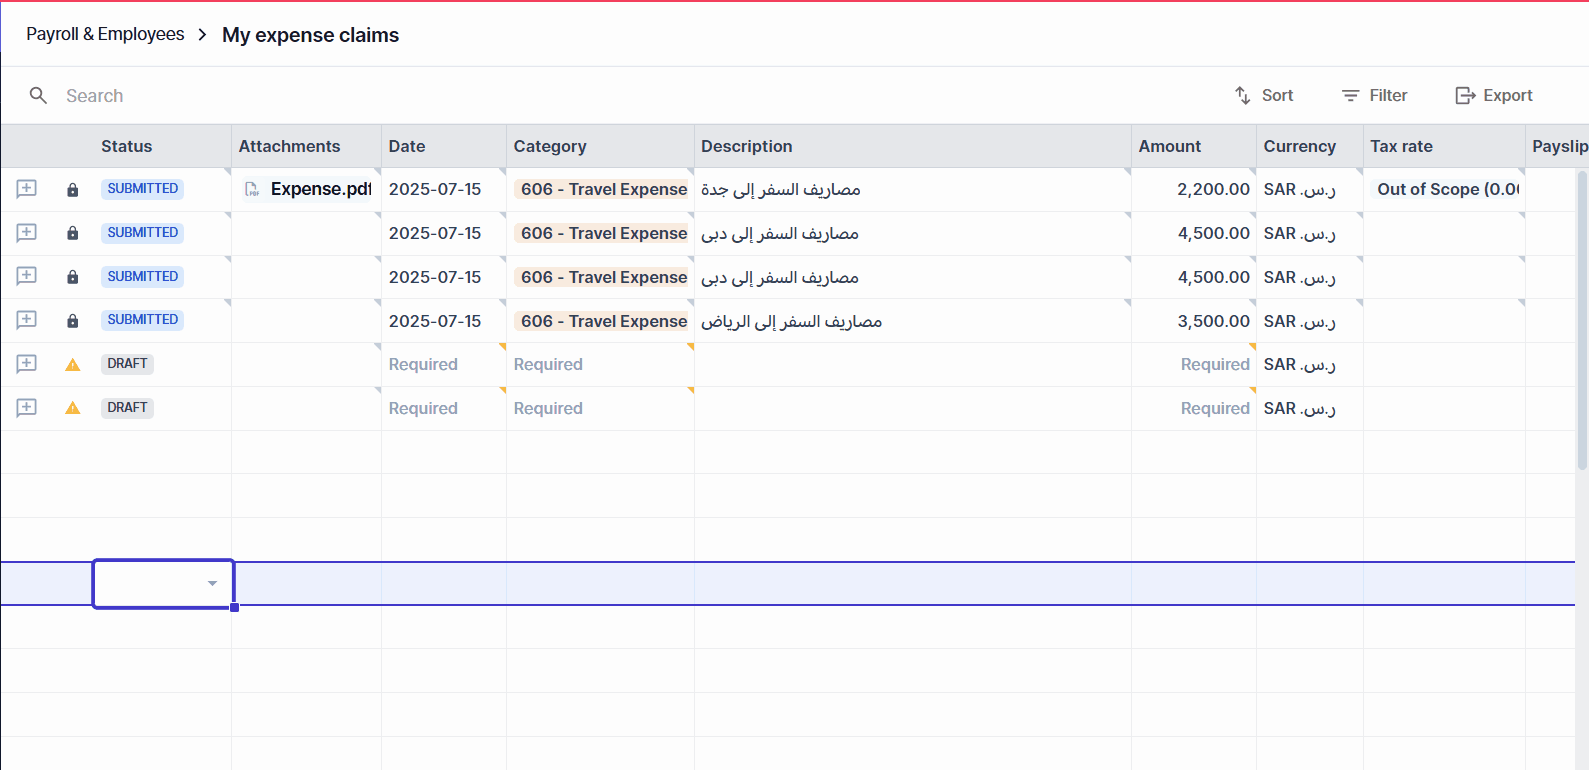Click the Filter lines icon
Viewport: 1589px width, 770px height.
(1350, 95)
